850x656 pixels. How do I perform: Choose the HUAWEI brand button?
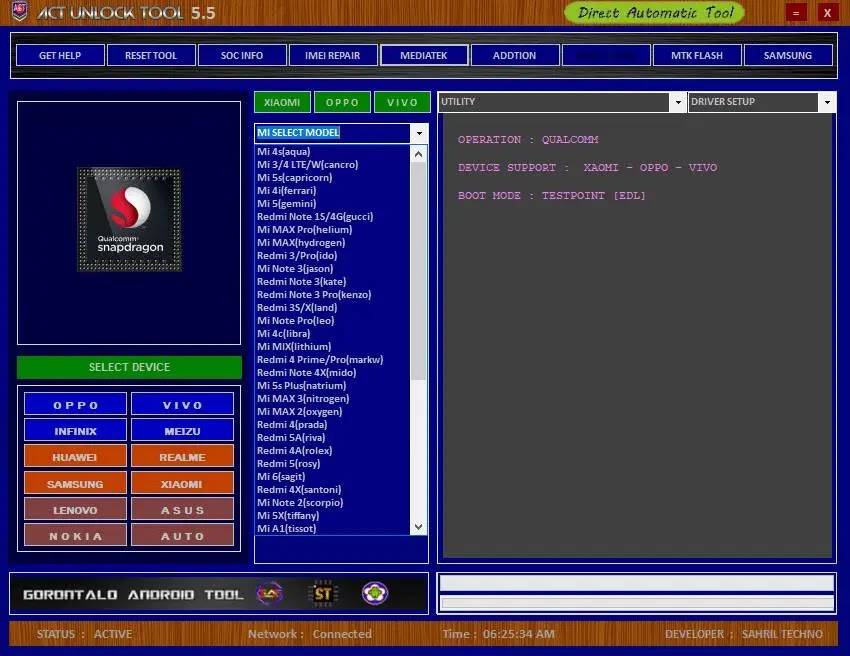[x=75, y=456]
